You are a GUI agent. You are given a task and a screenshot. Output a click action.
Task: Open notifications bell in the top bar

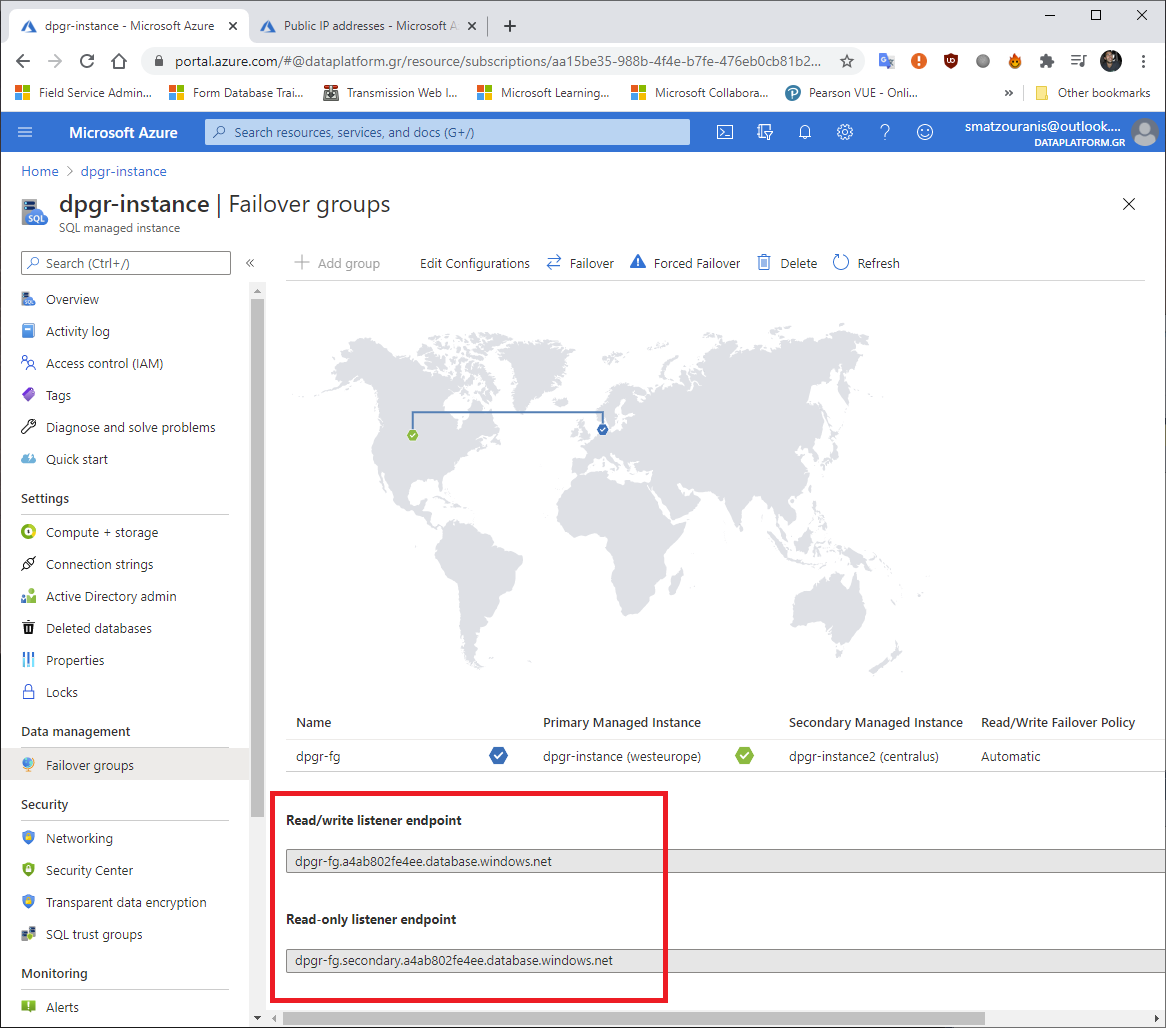[805, 131]
